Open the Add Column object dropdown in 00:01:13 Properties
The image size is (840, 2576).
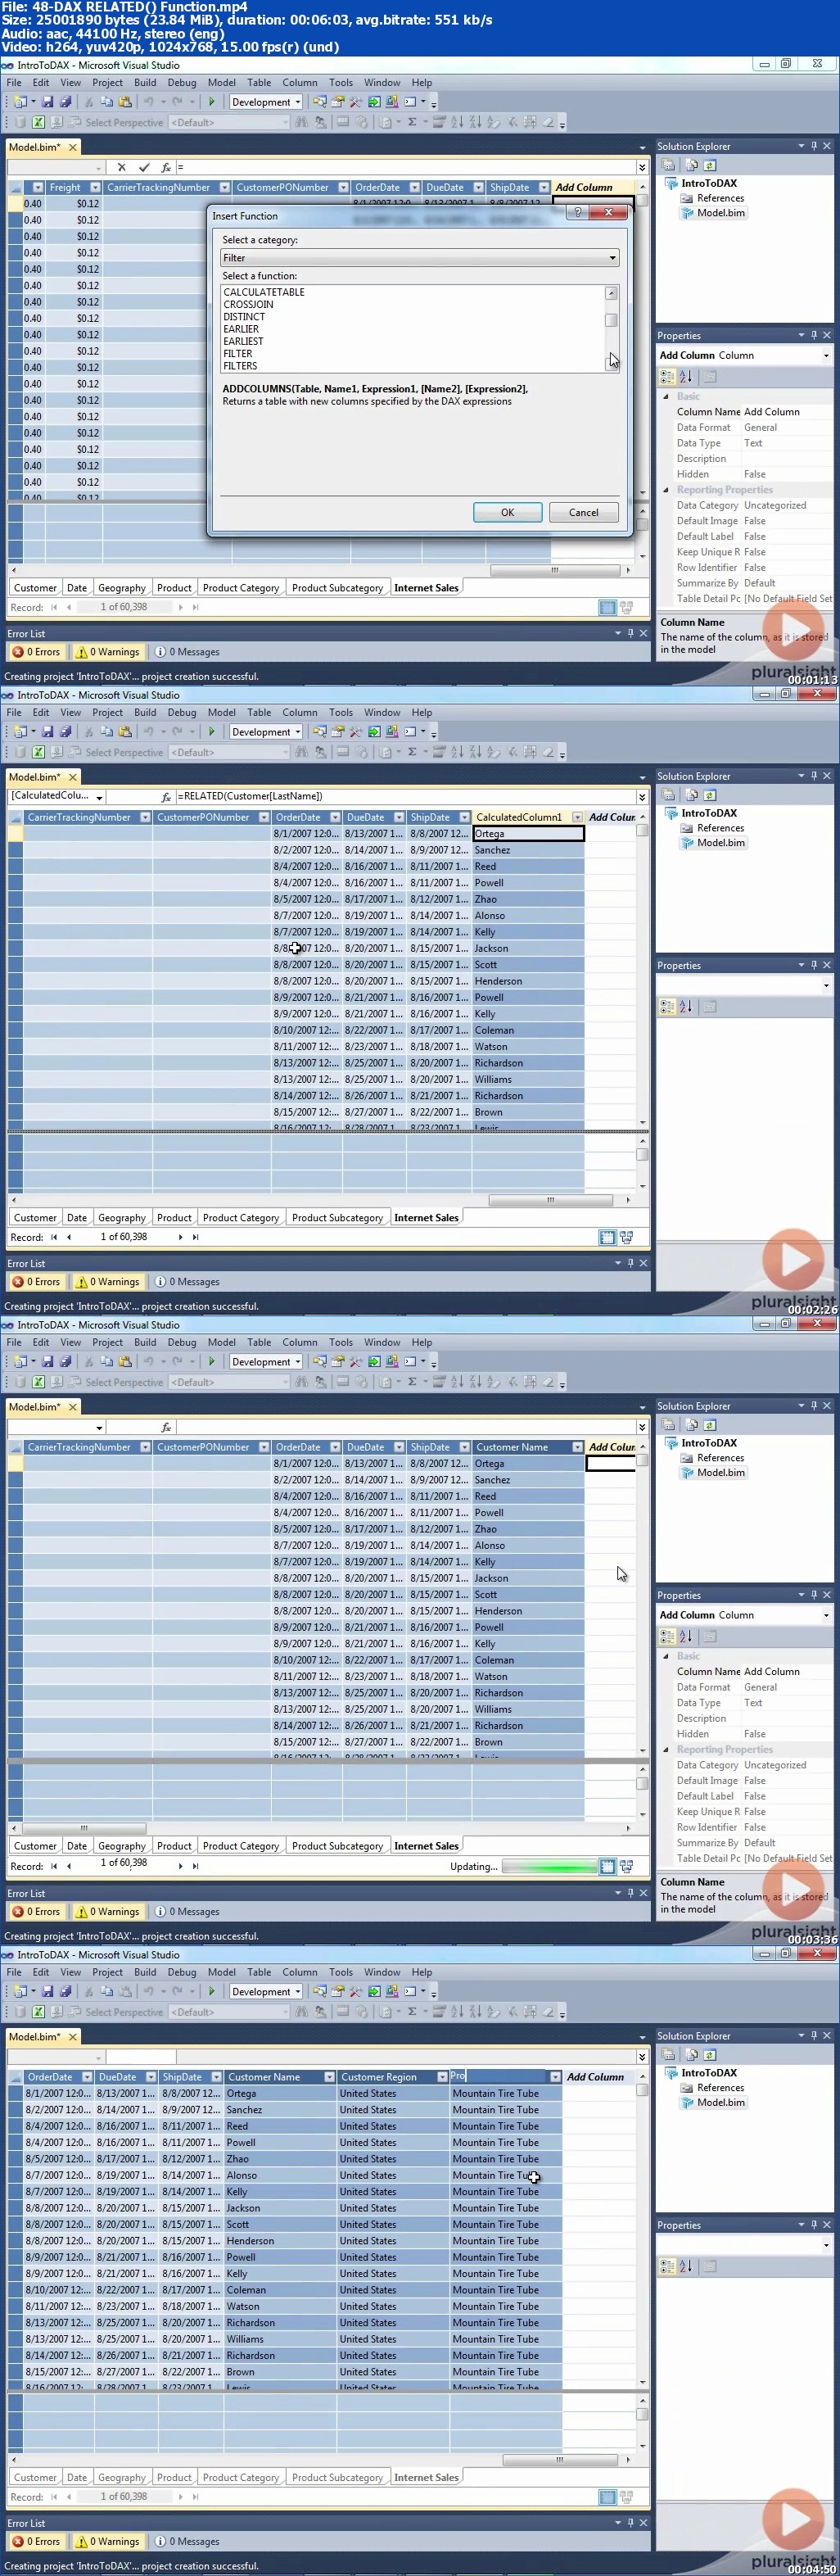point(826,356)
